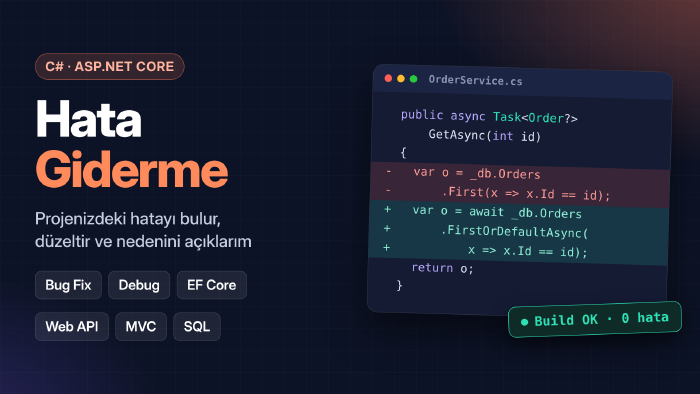700x394 pixels.
Task: Click the green maximize dot on code window
Action: (x=414, y=79)
